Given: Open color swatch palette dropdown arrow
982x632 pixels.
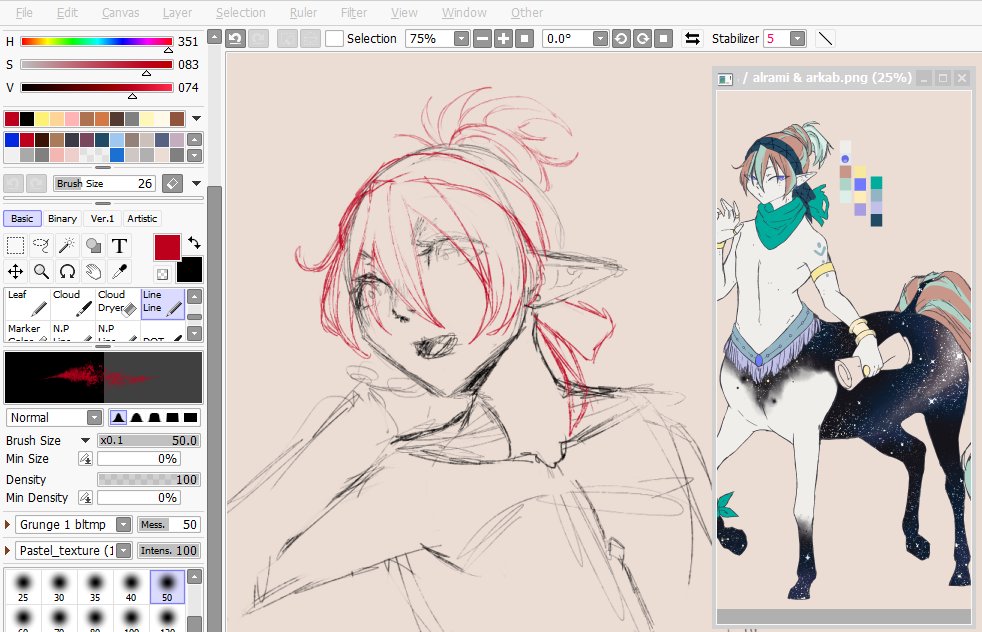Looking at the screenshot, I should [197, 118].
